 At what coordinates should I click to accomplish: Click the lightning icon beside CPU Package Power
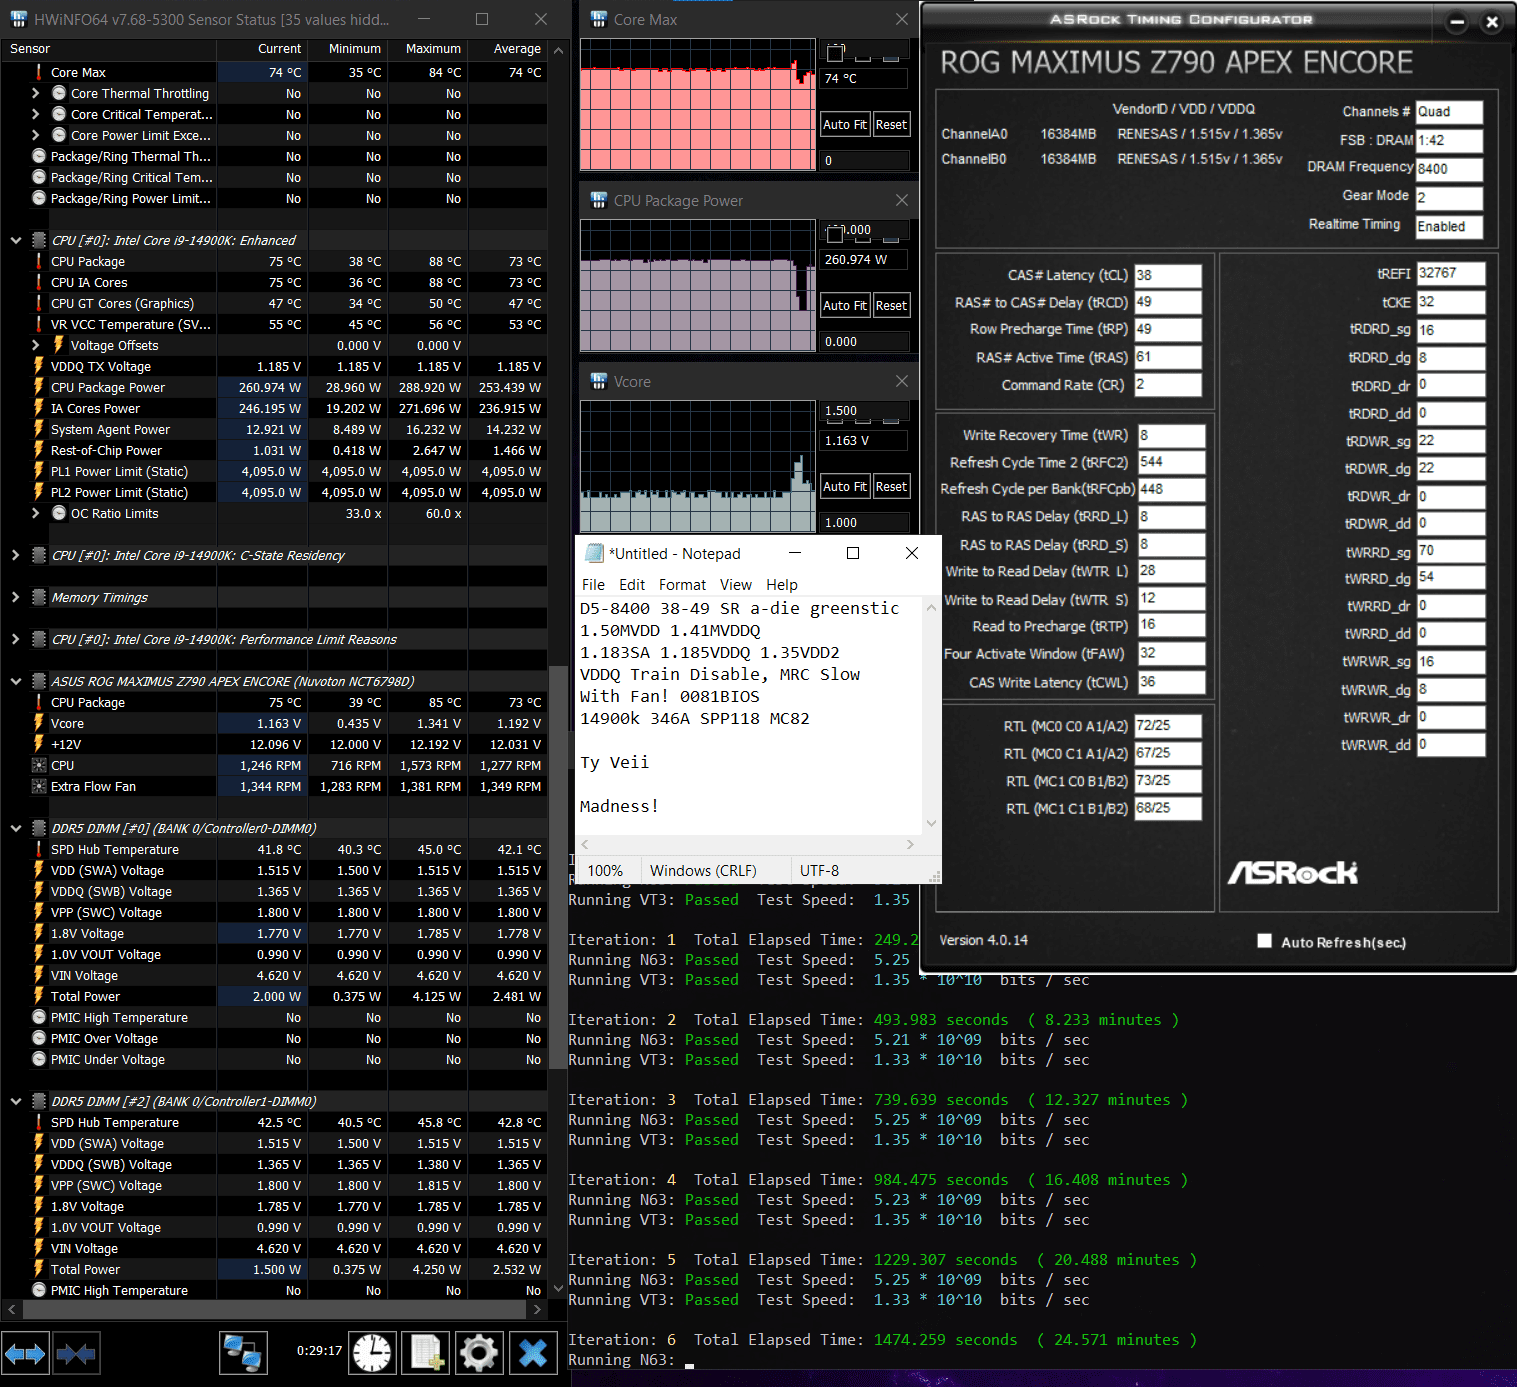39,387
